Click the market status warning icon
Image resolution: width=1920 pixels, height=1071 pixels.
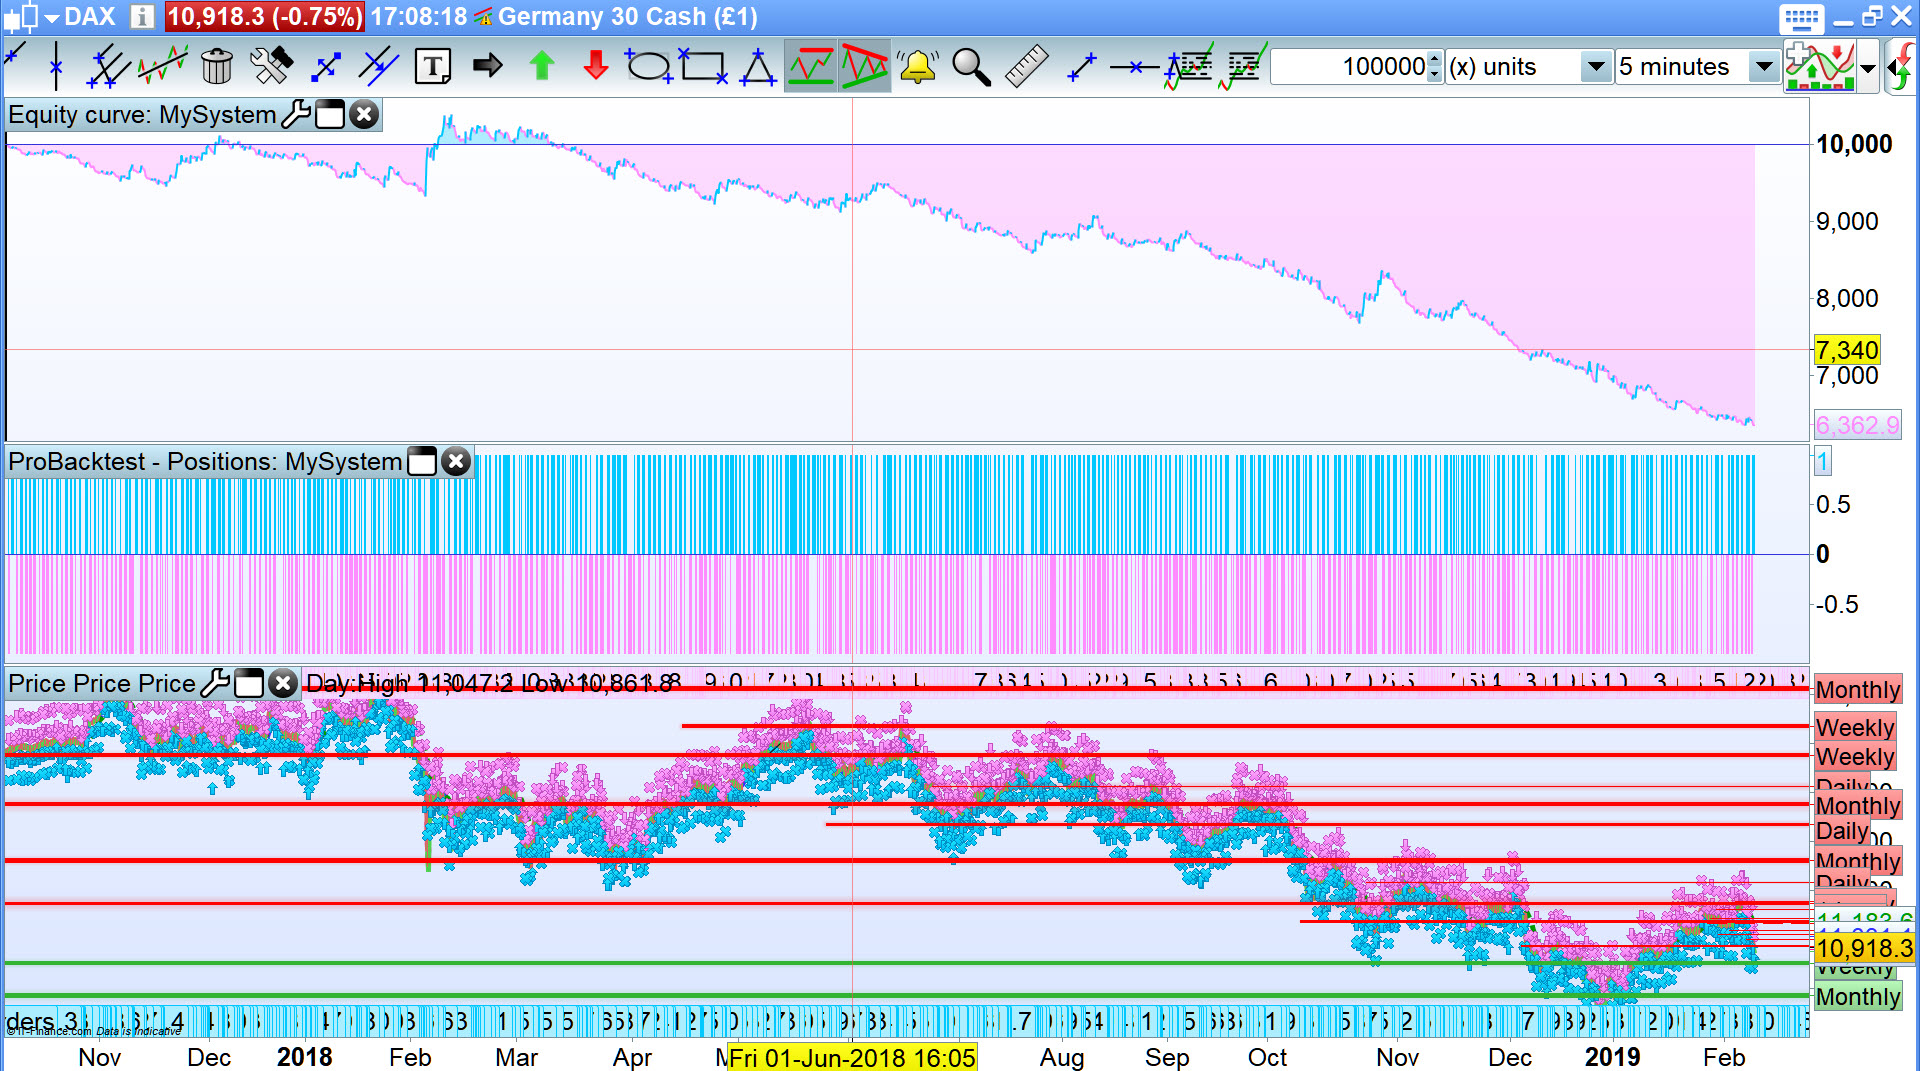(483, 17)
